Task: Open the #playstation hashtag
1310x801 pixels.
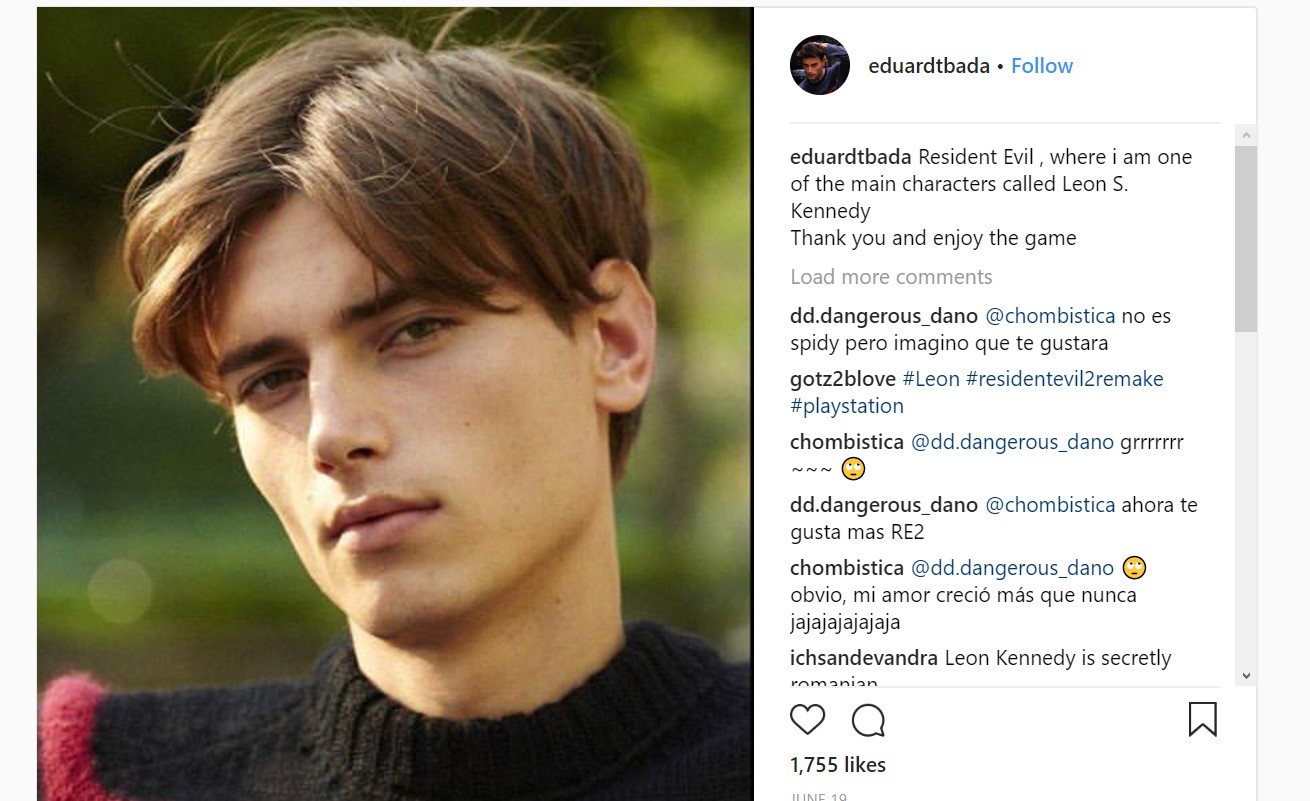Action: 846,406
